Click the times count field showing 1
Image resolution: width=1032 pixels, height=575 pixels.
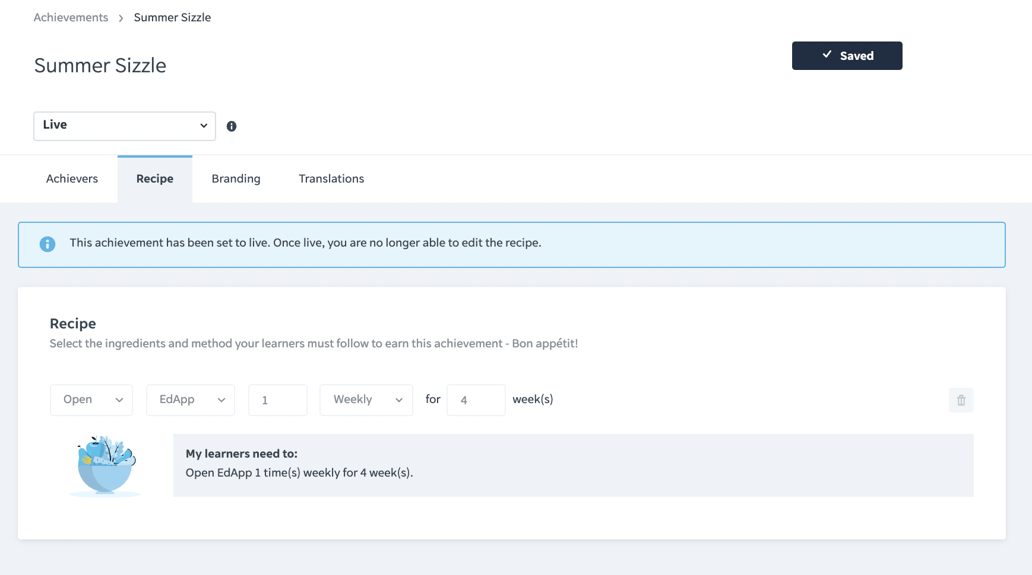[x=277, y=400]
